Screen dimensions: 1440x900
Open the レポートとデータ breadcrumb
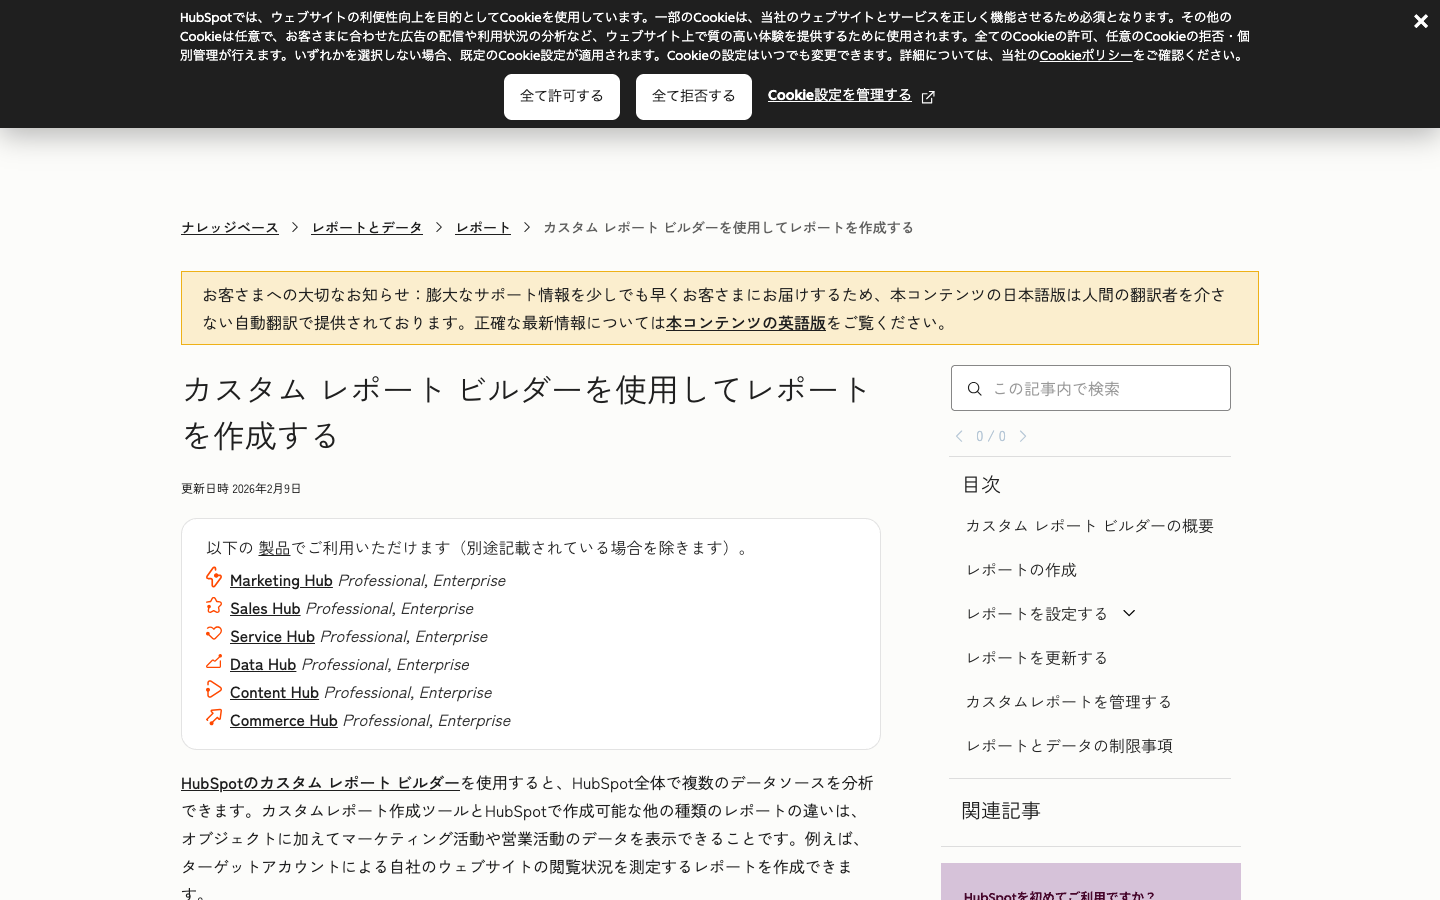tap(367, 228)
